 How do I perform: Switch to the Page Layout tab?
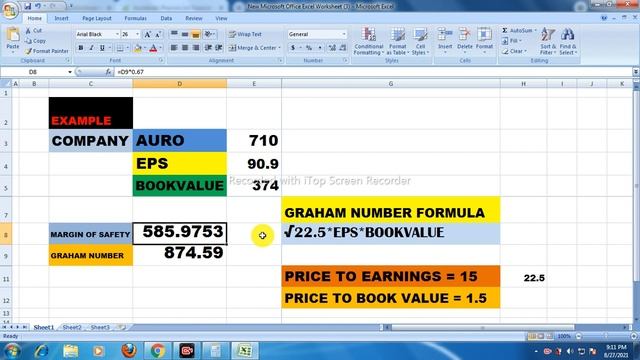[97, 18]
